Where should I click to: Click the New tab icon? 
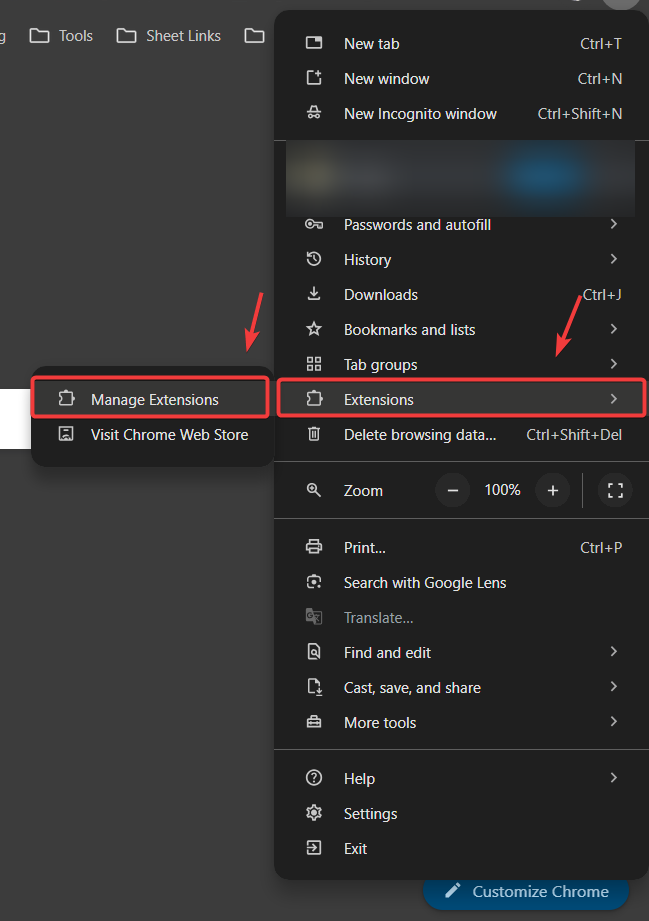314,43
